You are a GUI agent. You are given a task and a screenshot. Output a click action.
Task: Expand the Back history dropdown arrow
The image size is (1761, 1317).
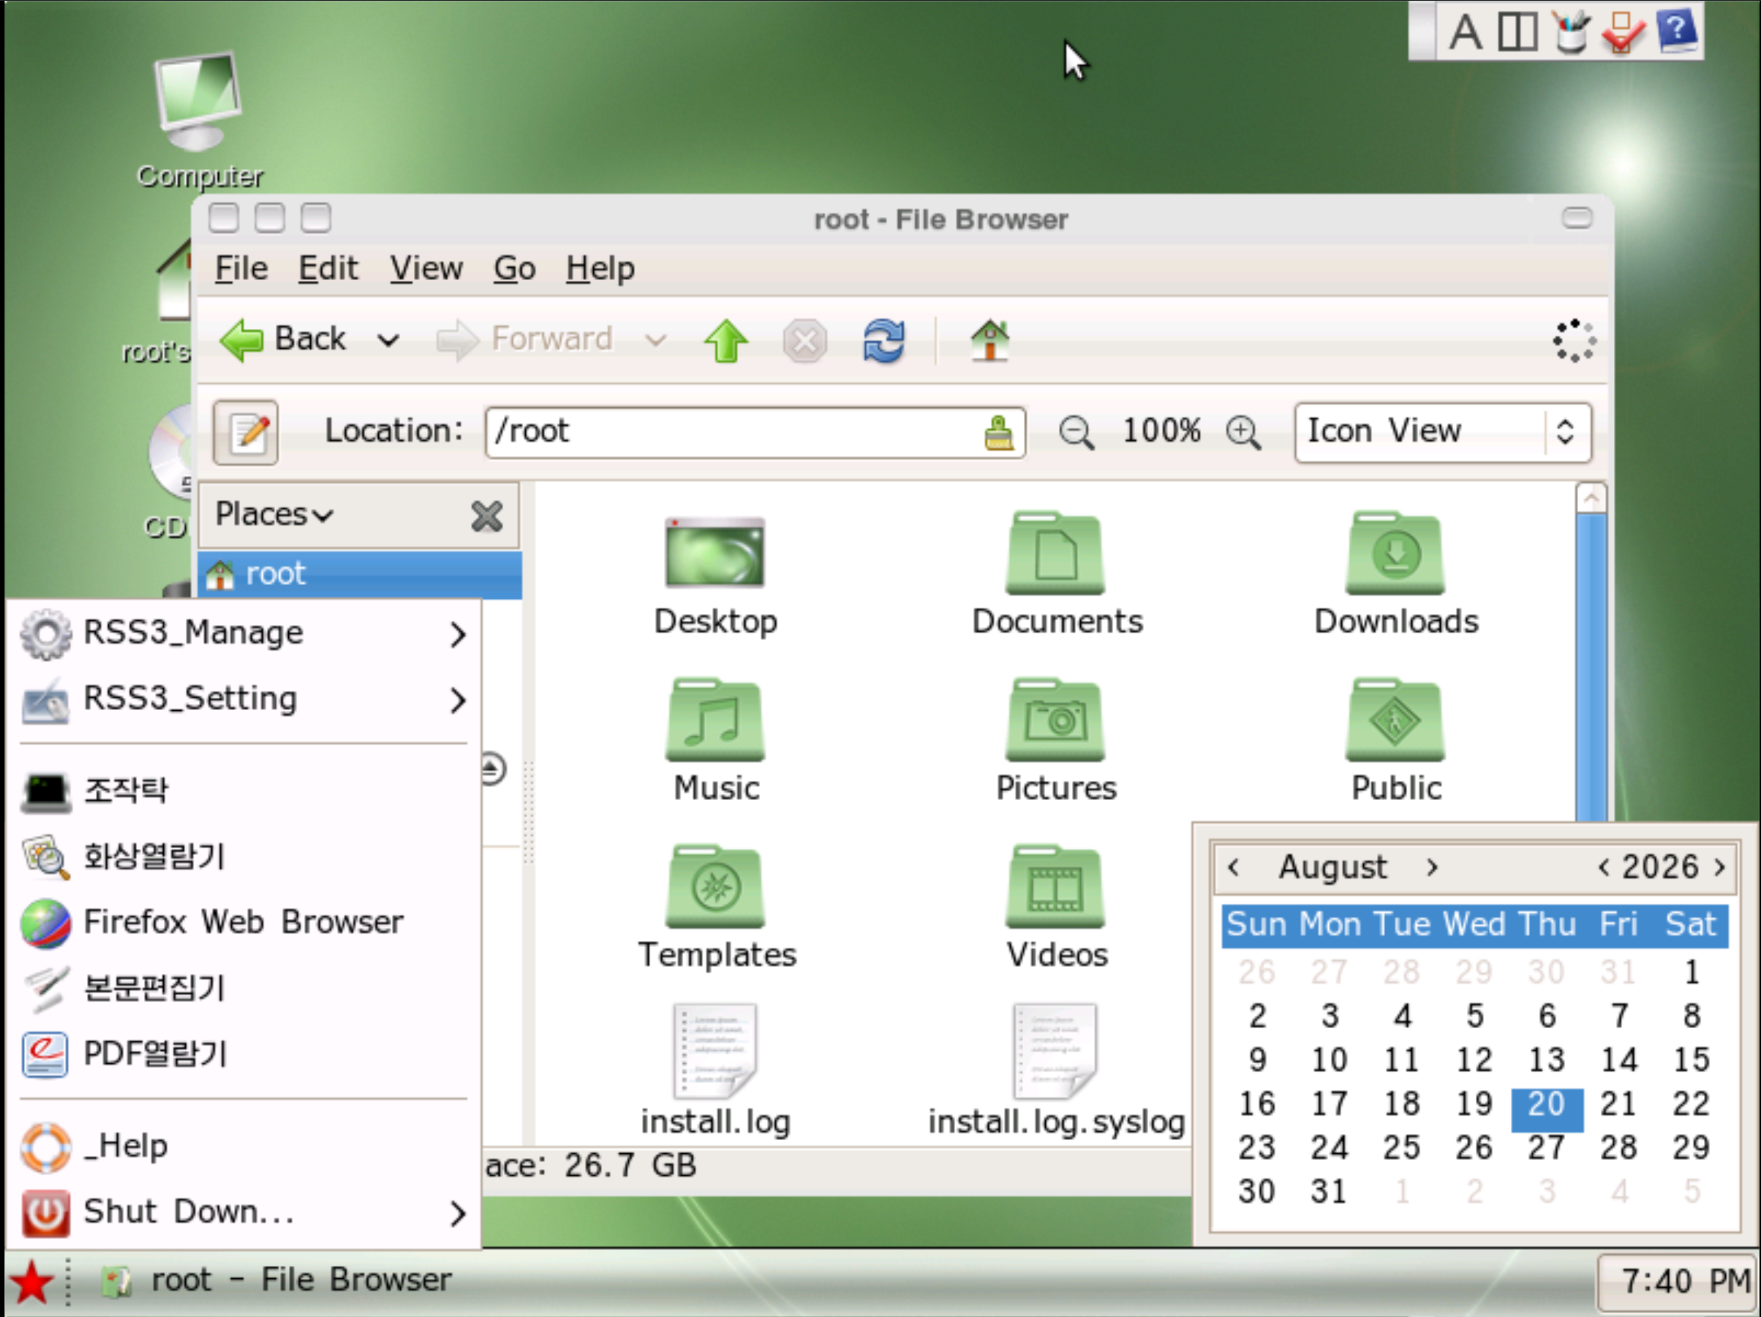[x=388, y=341]
